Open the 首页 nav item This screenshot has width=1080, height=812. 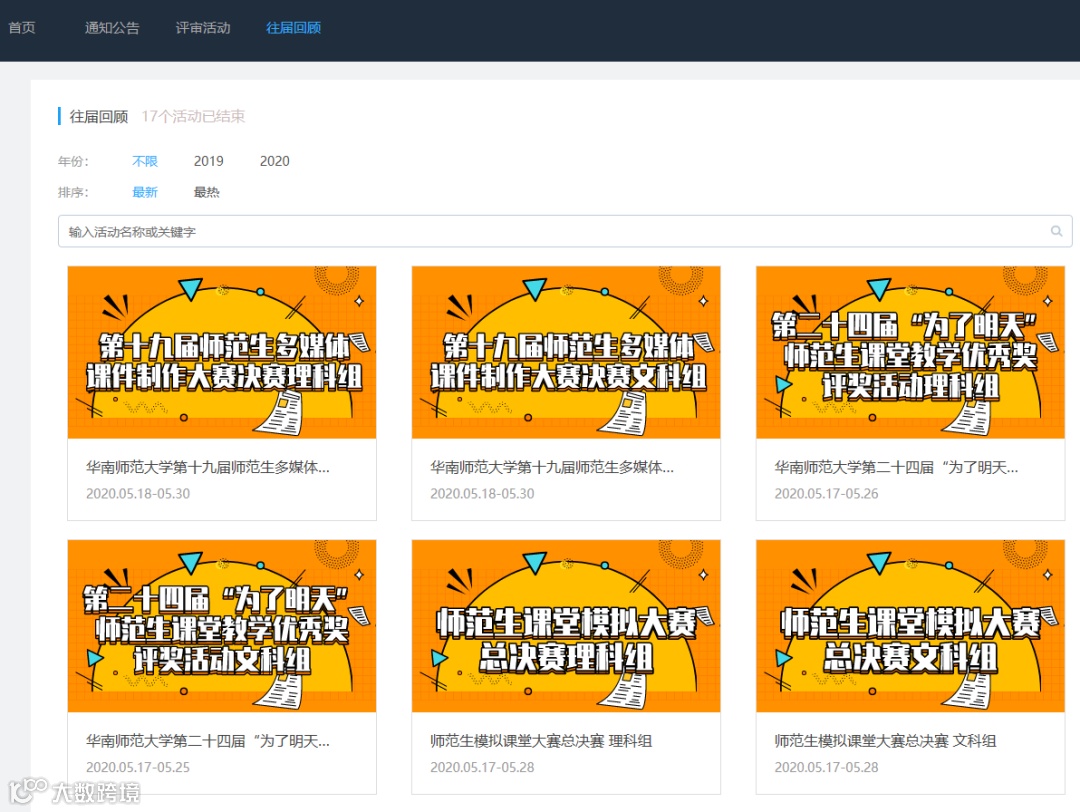pyautogui.click(x=21, y=28)
